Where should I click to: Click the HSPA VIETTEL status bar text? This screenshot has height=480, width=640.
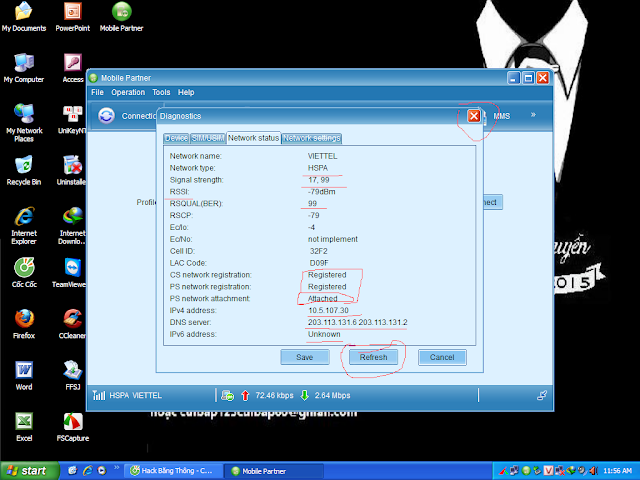(136, 395)
